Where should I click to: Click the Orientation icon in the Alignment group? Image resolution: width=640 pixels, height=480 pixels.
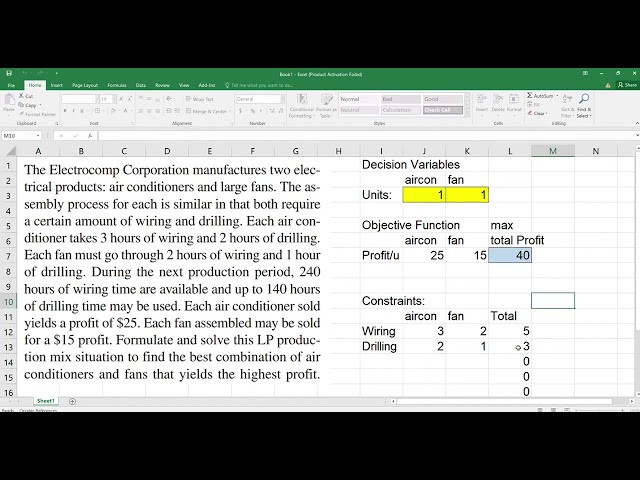(x=169, y=99)
